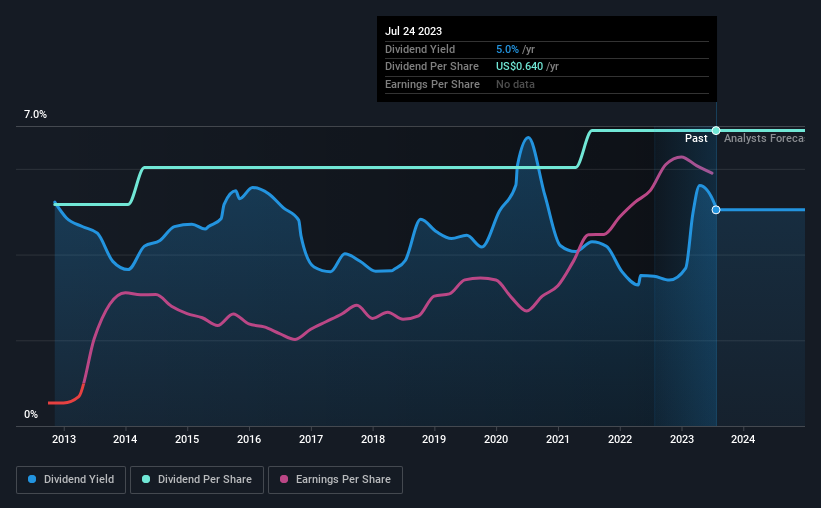Select the 2024 label on the x-axis
The height and width of the screenshot is (508, 821).
743,439
